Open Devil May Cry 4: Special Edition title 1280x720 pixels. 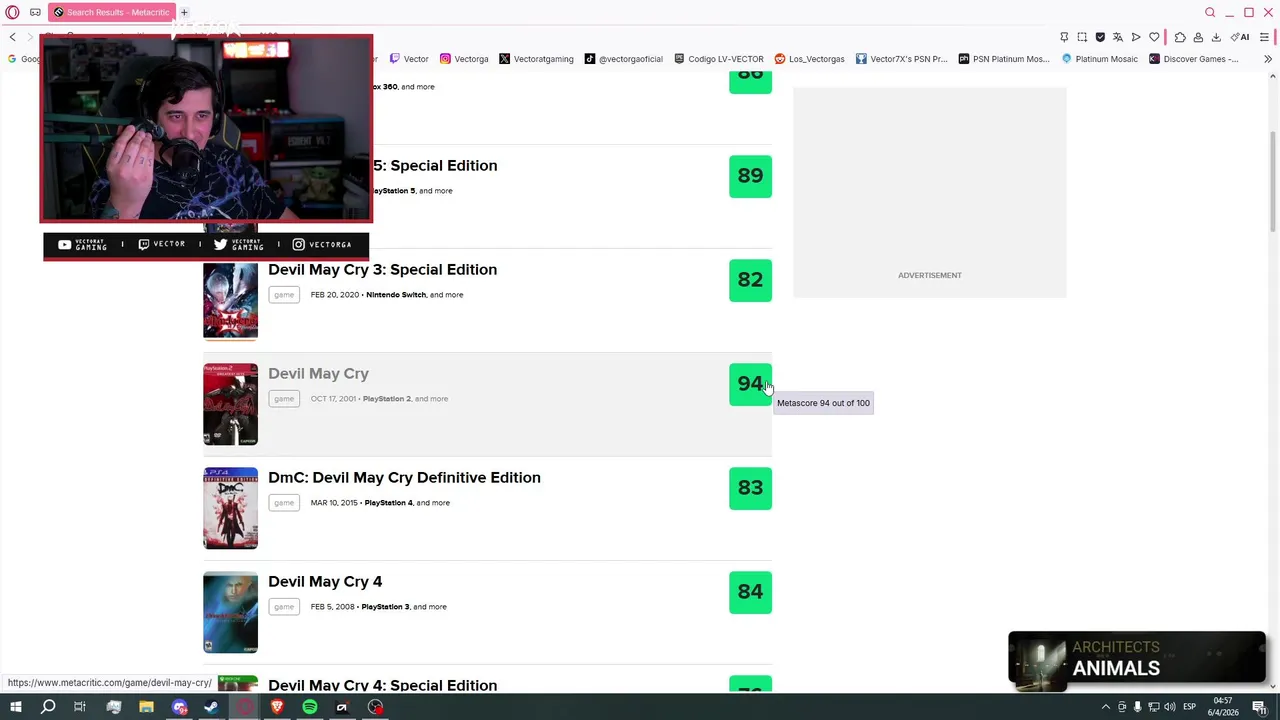[382, 685]
